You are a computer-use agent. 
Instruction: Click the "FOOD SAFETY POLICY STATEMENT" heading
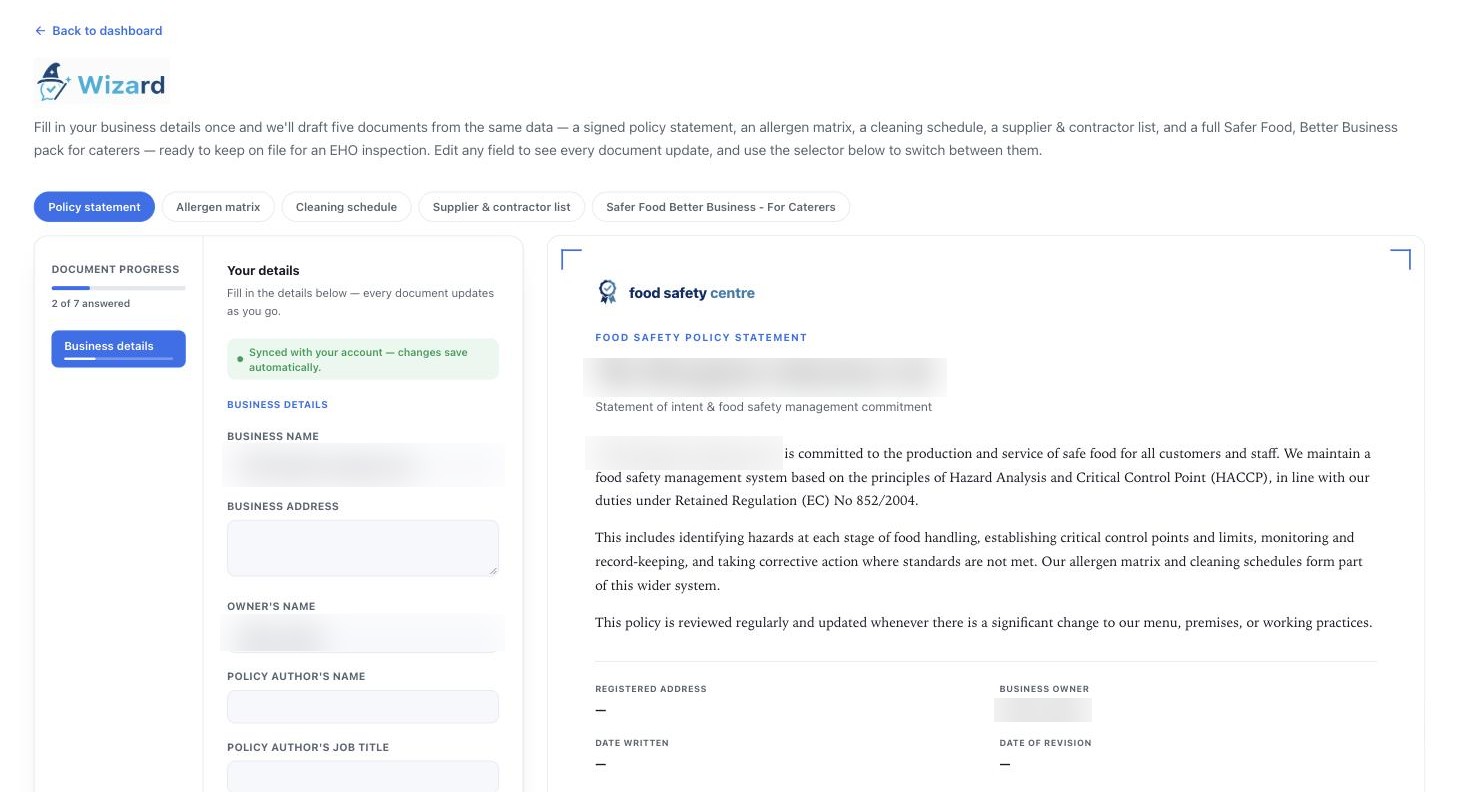tap(701, 338)
